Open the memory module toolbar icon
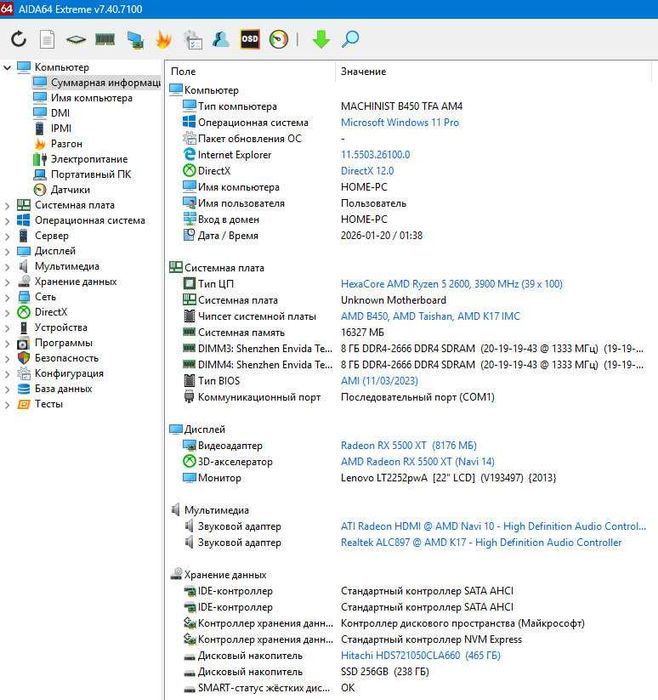The image size is (658, 700). [105, 40]
